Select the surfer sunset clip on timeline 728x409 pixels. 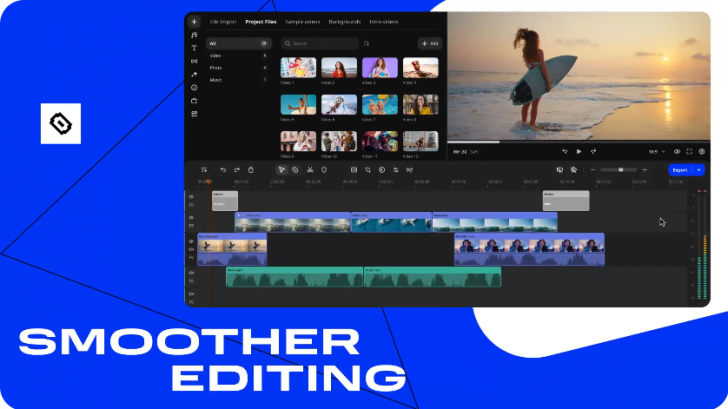point(232,249)
